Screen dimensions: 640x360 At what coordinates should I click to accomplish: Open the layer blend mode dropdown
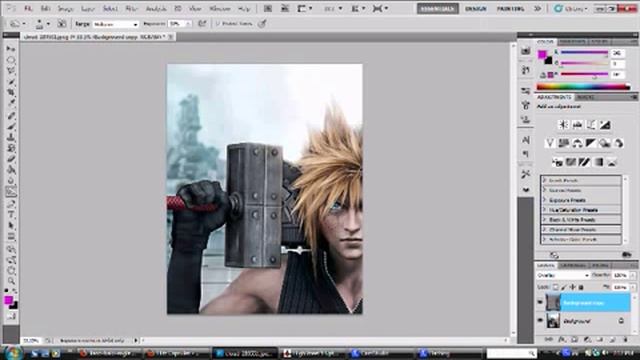point(562,276)
